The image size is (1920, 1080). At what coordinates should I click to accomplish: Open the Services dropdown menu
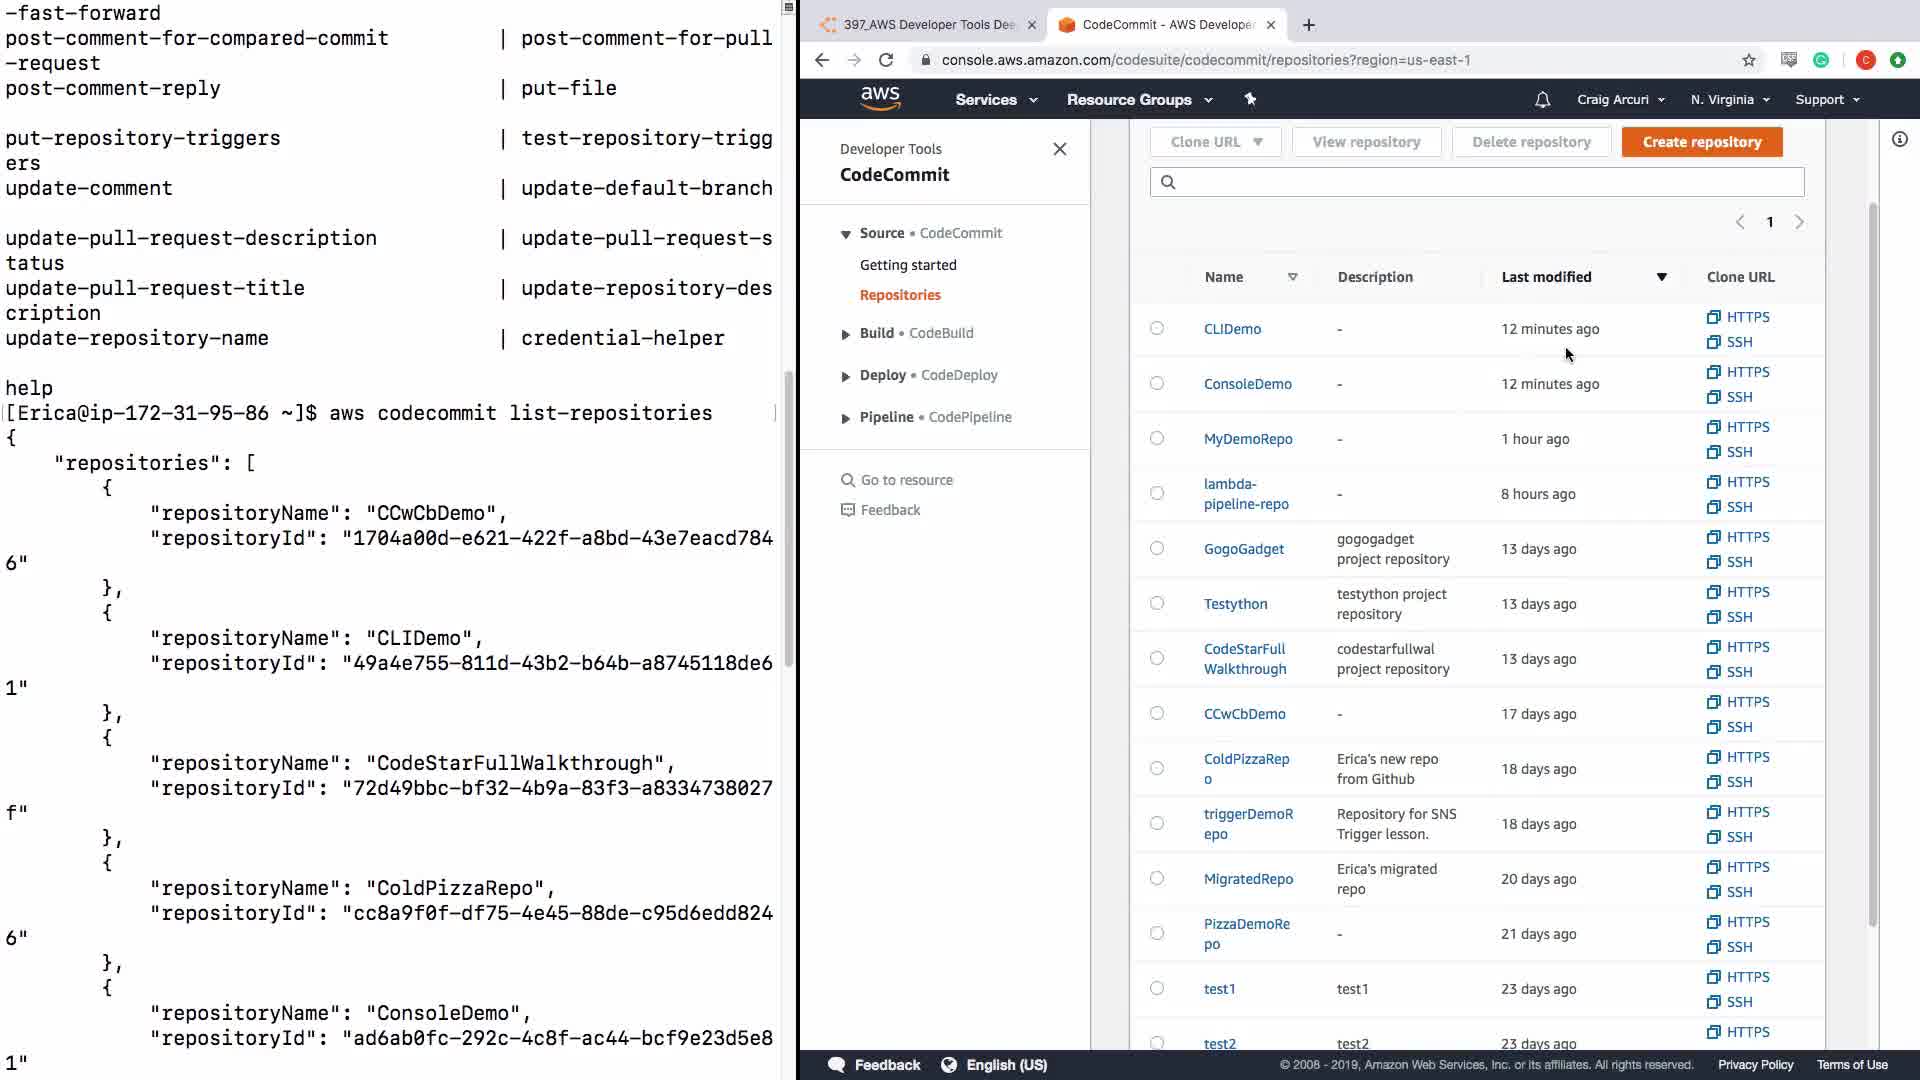(996, 100)
